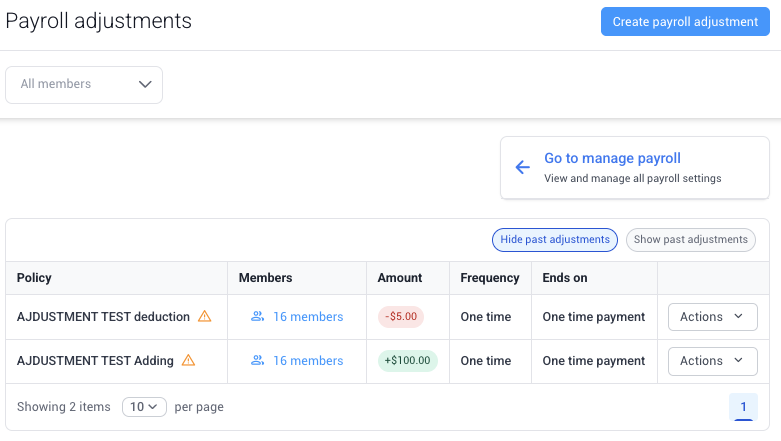The width and height of the screenshot is (781, 441).
Task: Click View and manage all payroll settings text
Action: [x=633, y=178]
